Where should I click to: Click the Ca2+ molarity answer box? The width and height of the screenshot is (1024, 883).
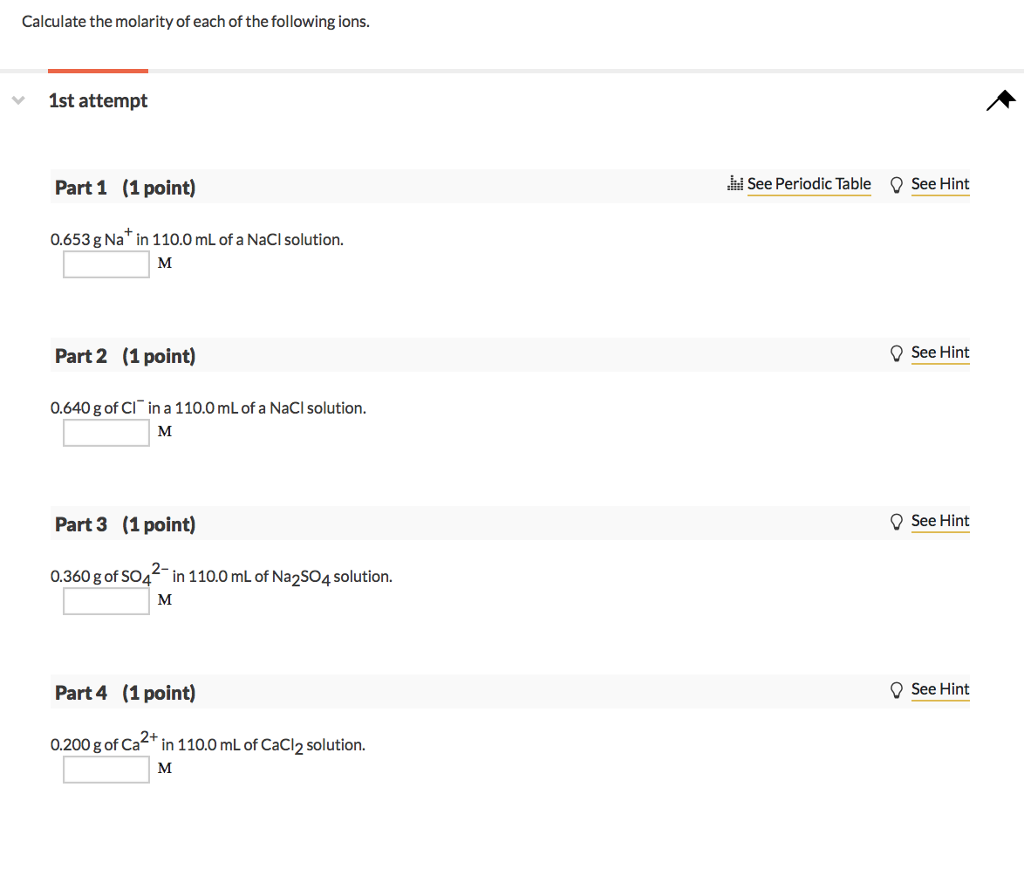click(105, 768)
